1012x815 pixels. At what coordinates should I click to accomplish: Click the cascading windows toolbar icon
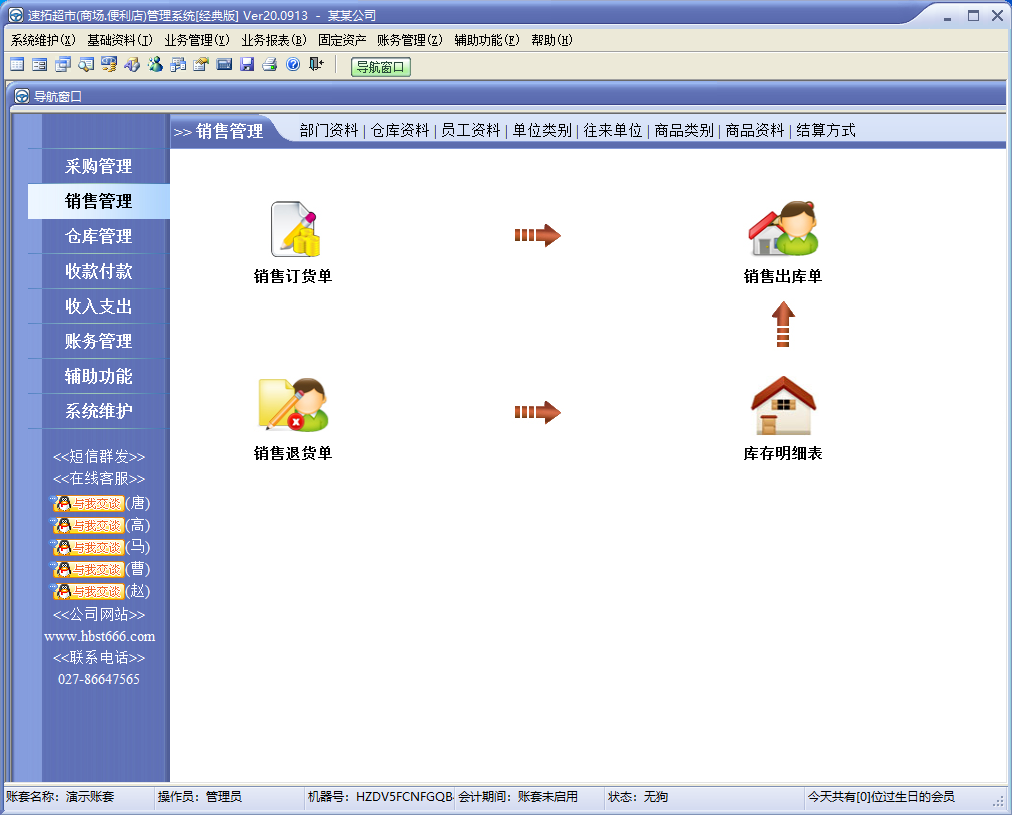(63, 65)
